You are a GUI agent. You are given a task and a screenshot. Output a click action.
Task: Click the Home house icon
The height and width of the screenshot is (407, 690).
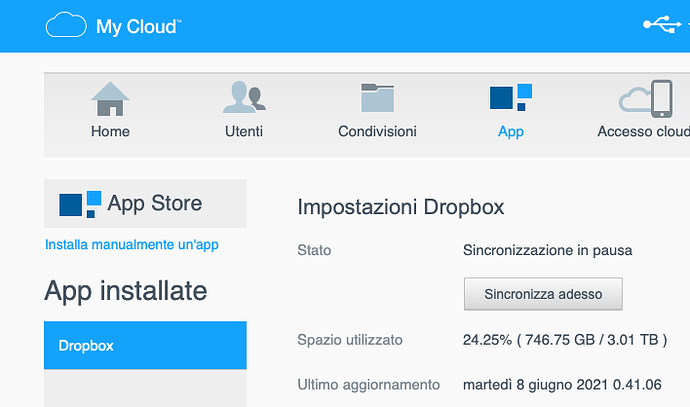tap(110, 99)
